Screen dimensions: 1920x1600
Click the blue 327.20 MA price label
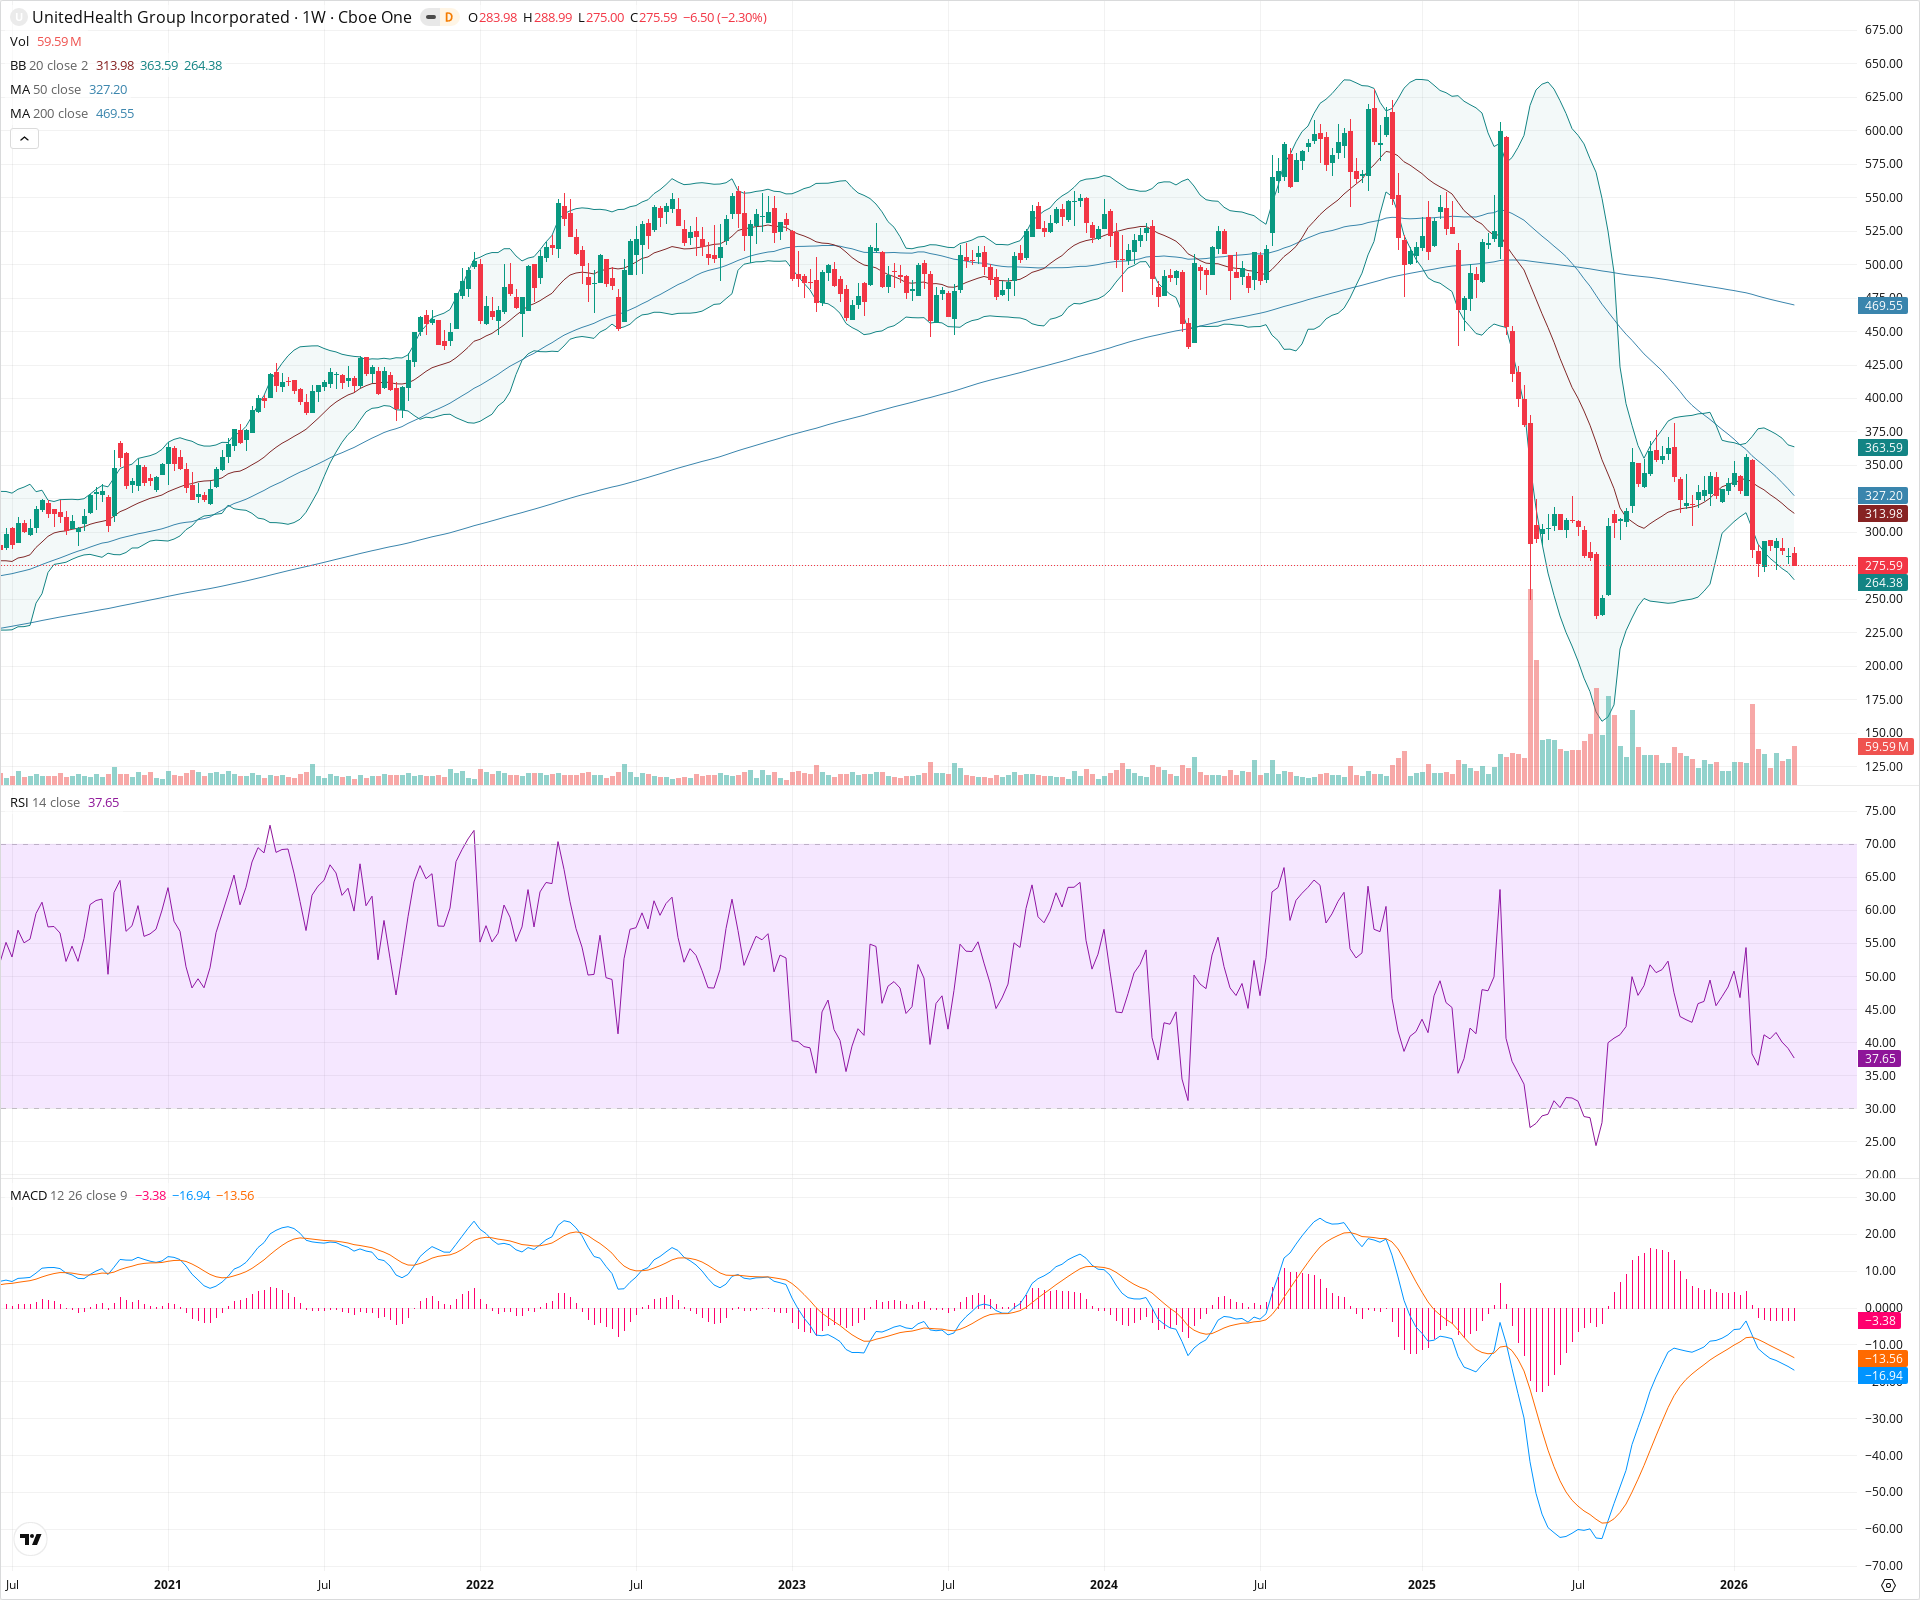coord(1881,496)
